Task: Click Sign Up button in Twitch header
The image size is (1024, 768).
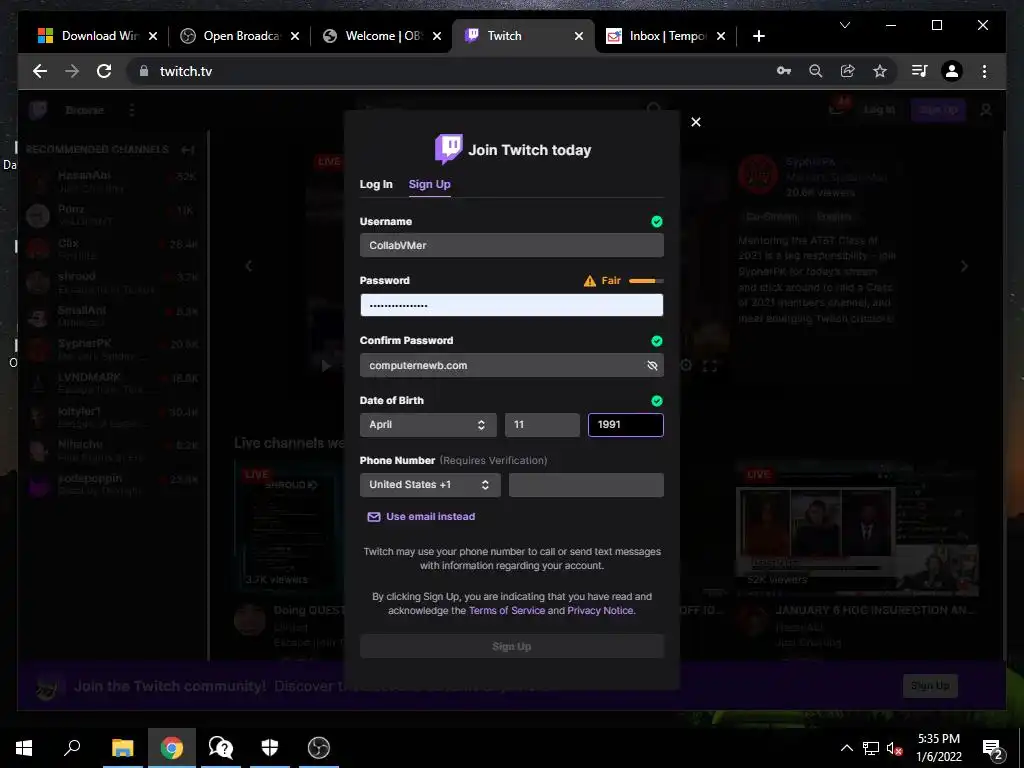Action: [938, 110]
